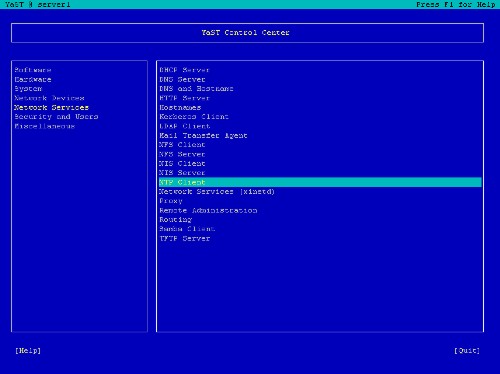Viewport: 500px width, 374px height.
Task: Choose the NIS Client module
Action: coord(182,163)
